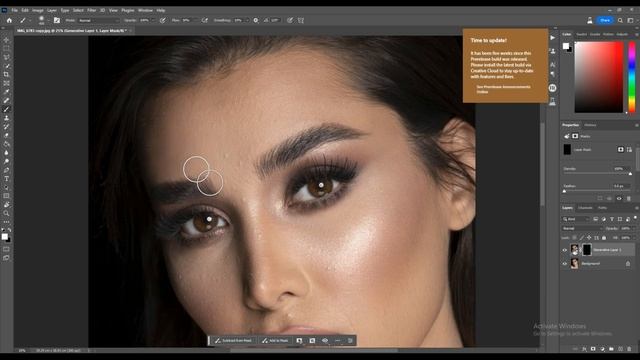
Task: Open the symmetry paint options butterfly icon
Action: click(301, 20)
